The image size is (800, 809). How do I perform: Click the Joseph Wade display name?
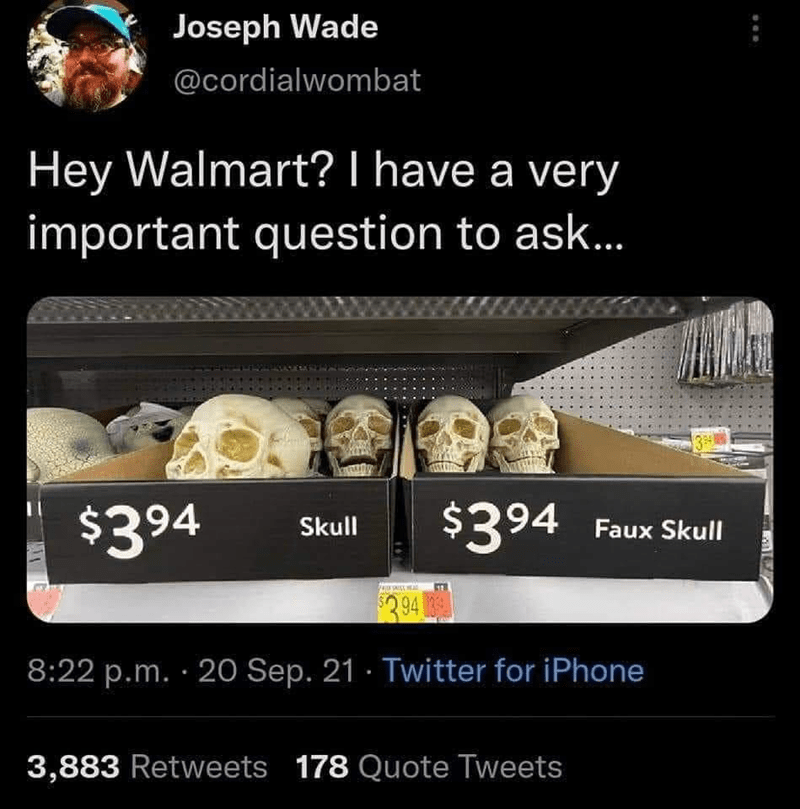[275, 27]
